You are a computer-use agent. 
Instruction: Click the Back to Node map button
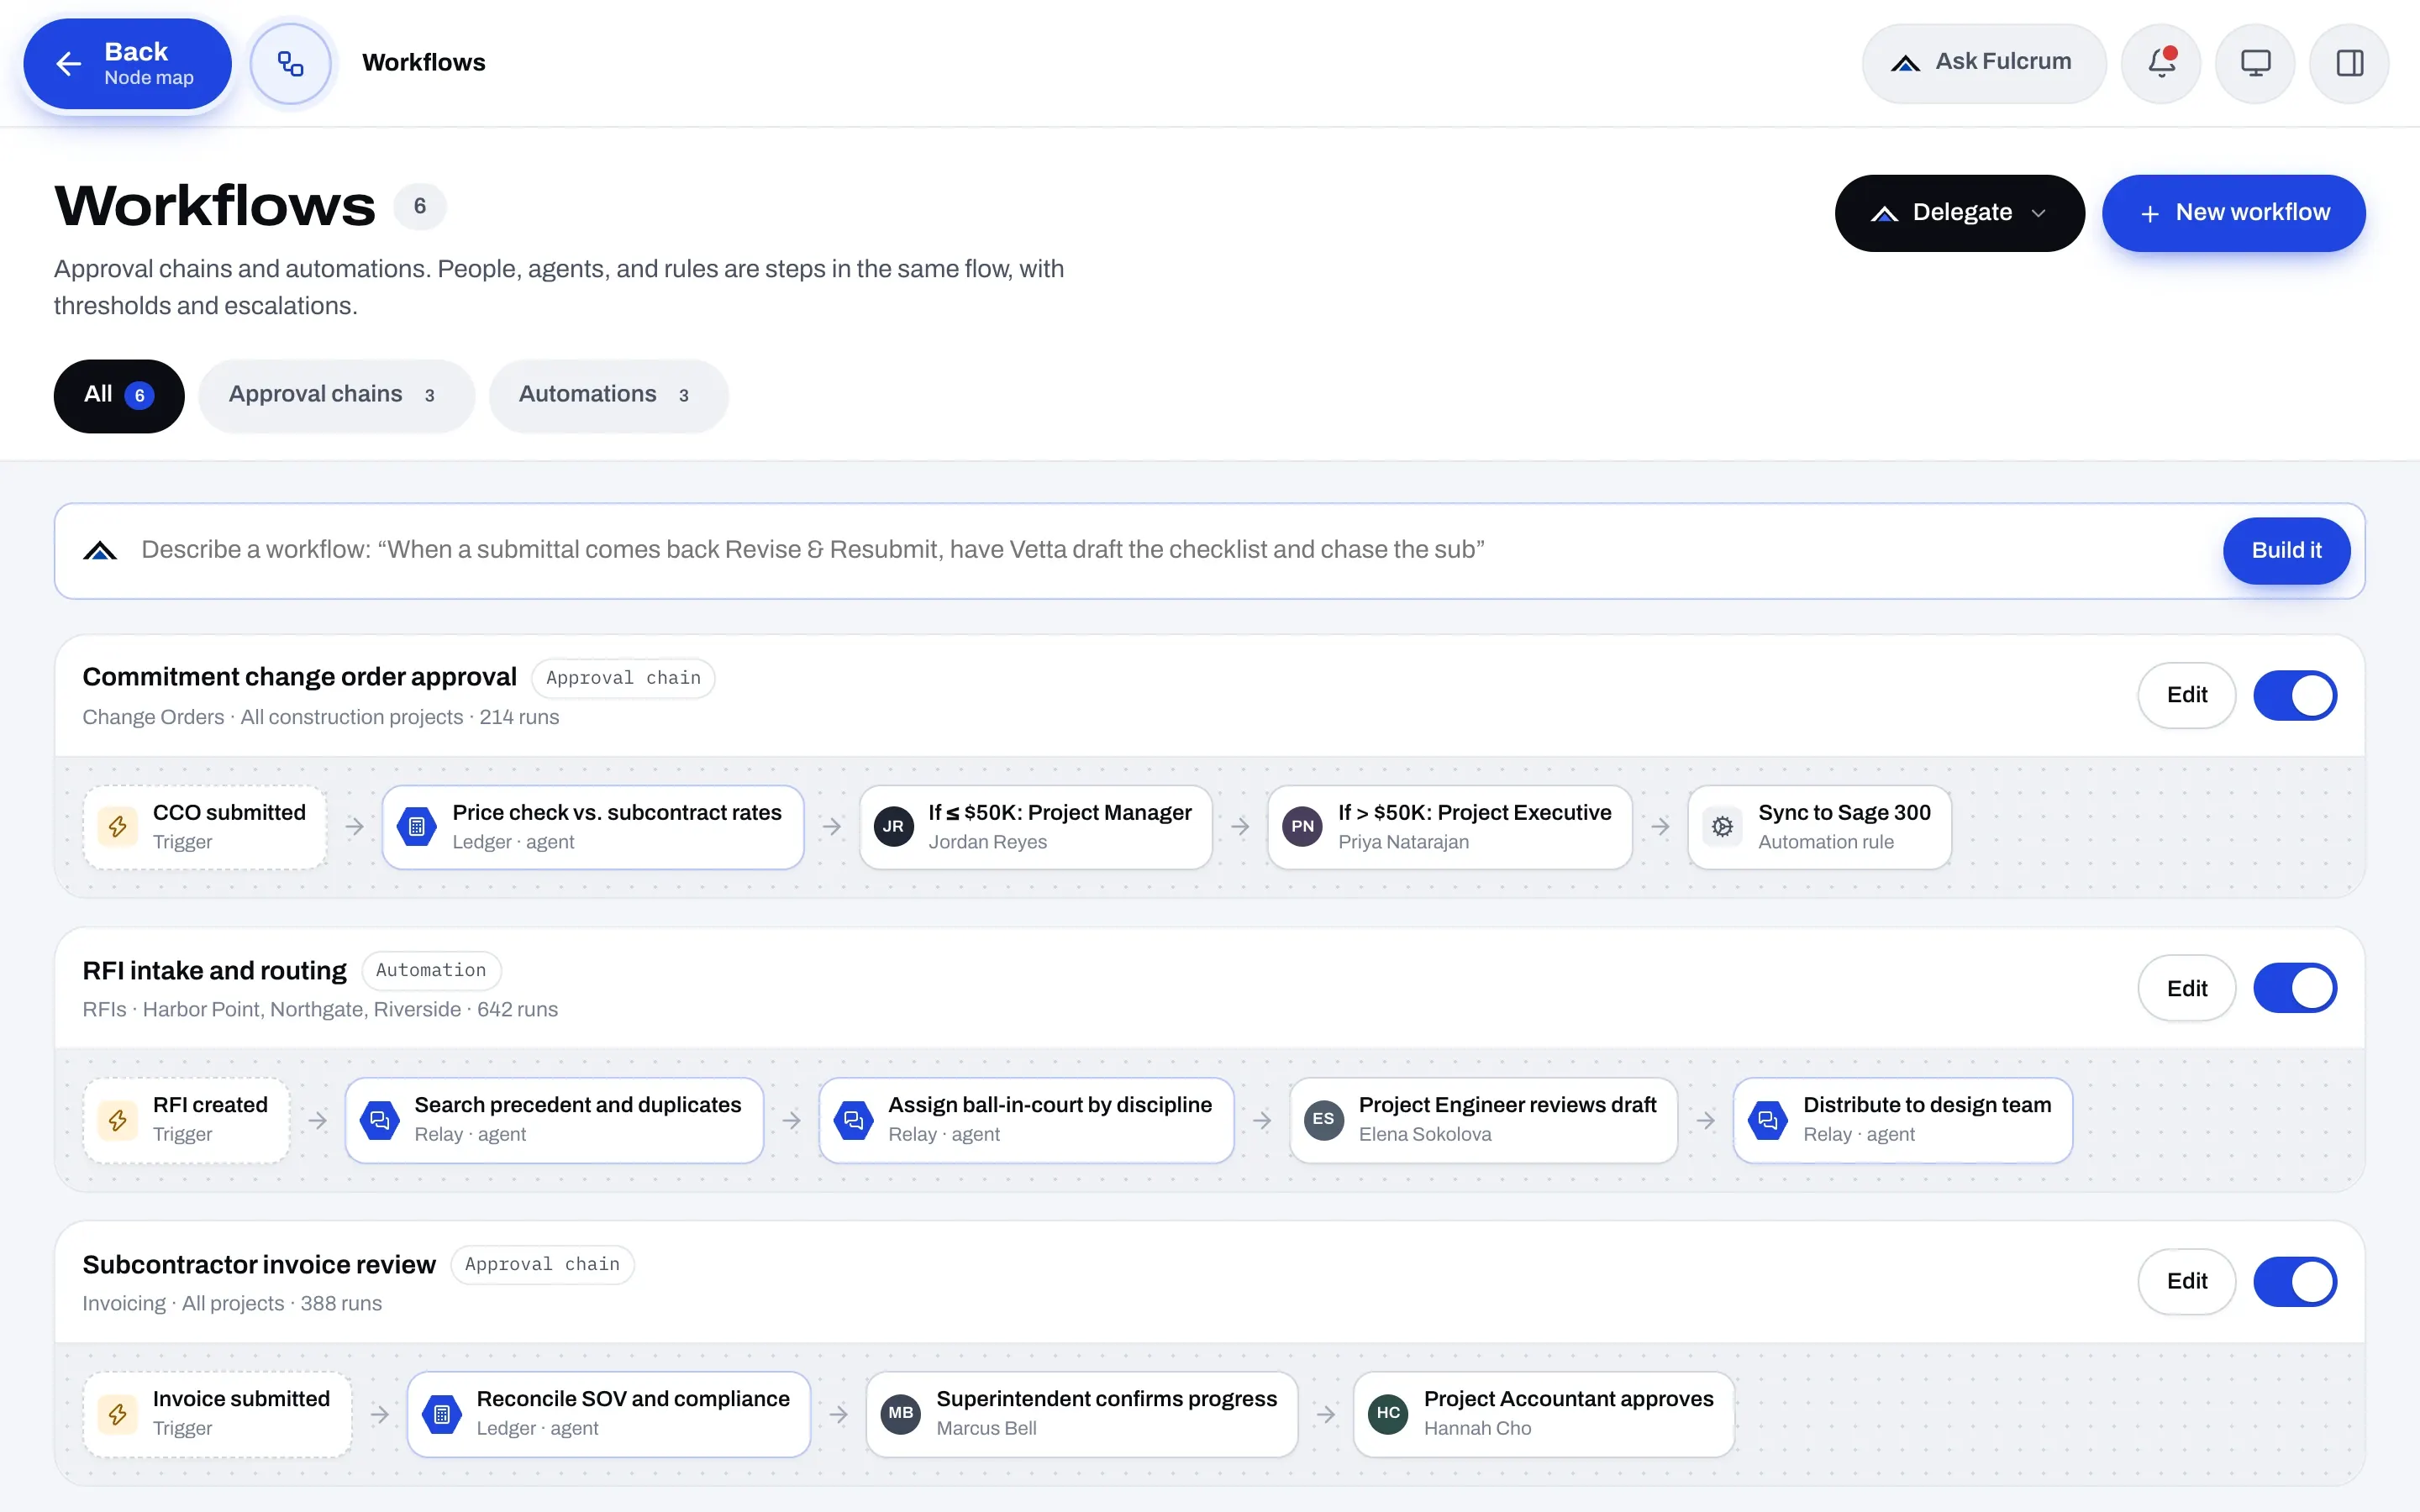pyautogui.click(x=128, y=63)
